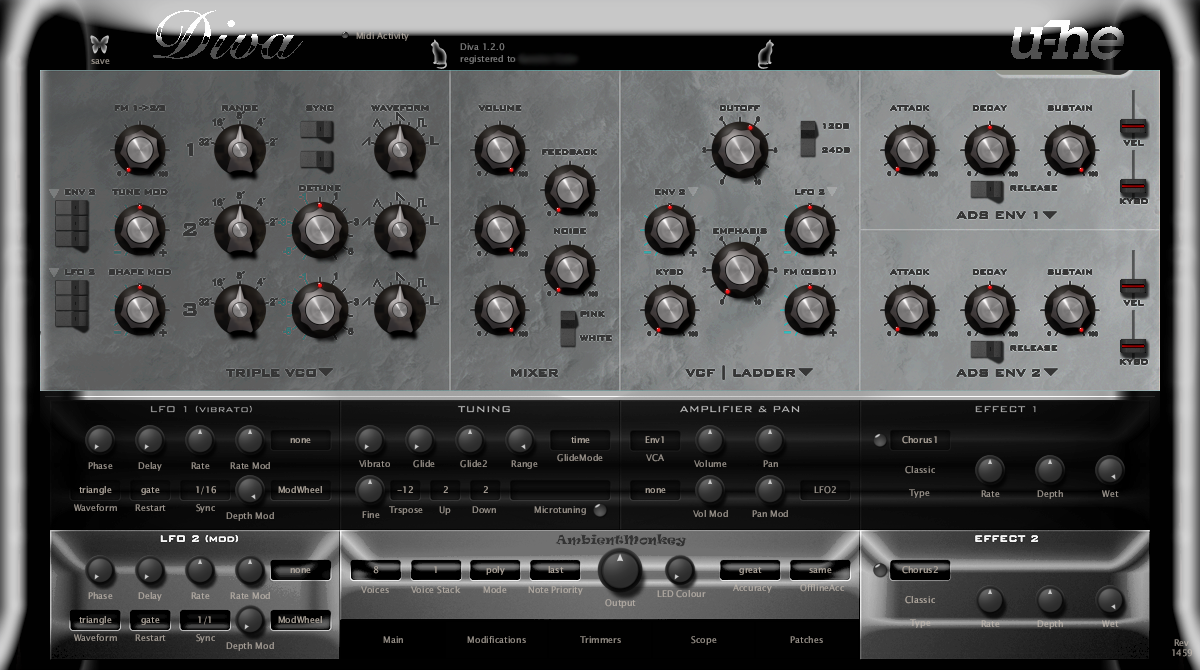1200x670 pixels.
Task: Click the LFO2 Pan Mod source box
Action: (825, 490)
